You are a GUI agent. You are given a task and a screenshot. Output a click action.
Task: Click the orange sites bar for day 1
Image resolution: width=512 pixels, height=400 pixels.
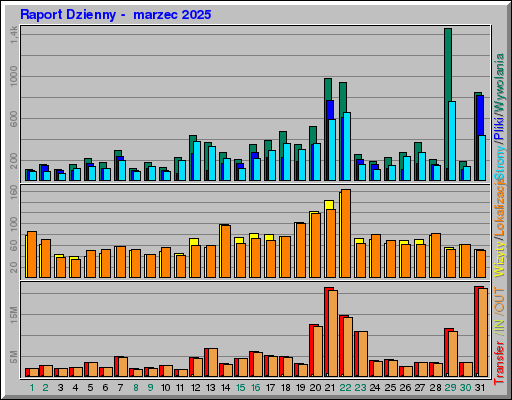tap(32, 254)
